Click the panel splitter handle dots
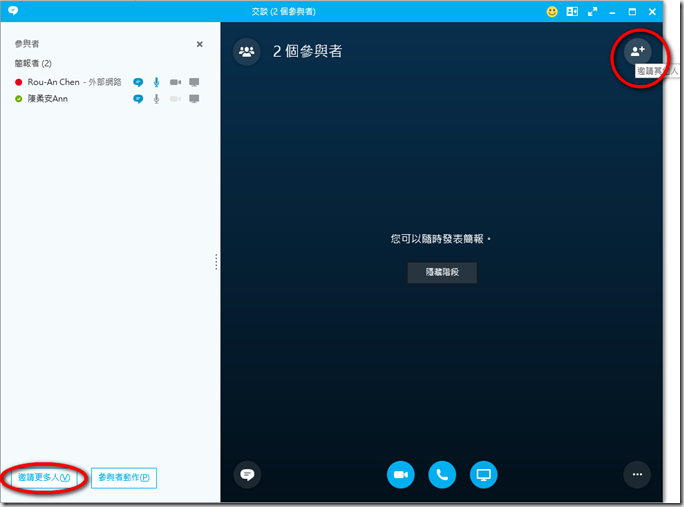This screenshot has height=507, width=684. pos(216,262)
